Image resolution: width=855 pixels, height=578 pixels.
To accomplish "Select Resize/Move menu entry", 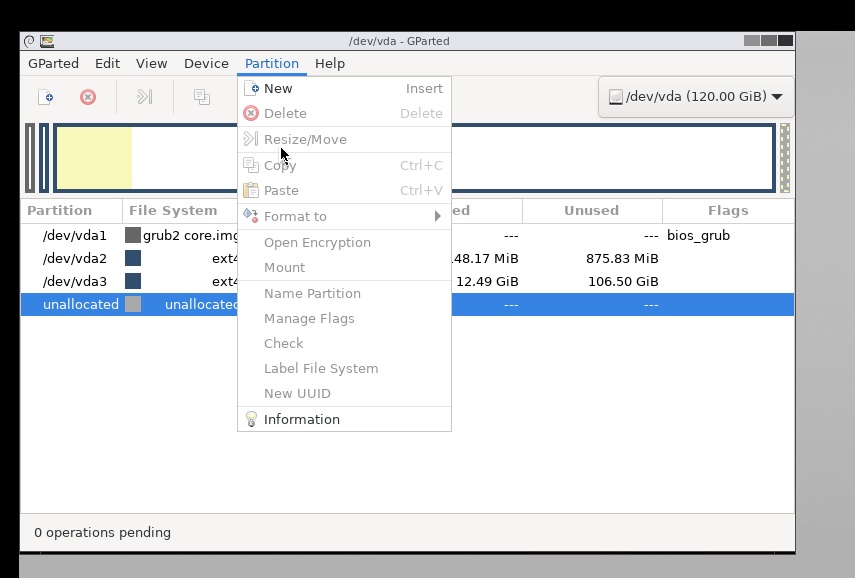I will [344, 140].
